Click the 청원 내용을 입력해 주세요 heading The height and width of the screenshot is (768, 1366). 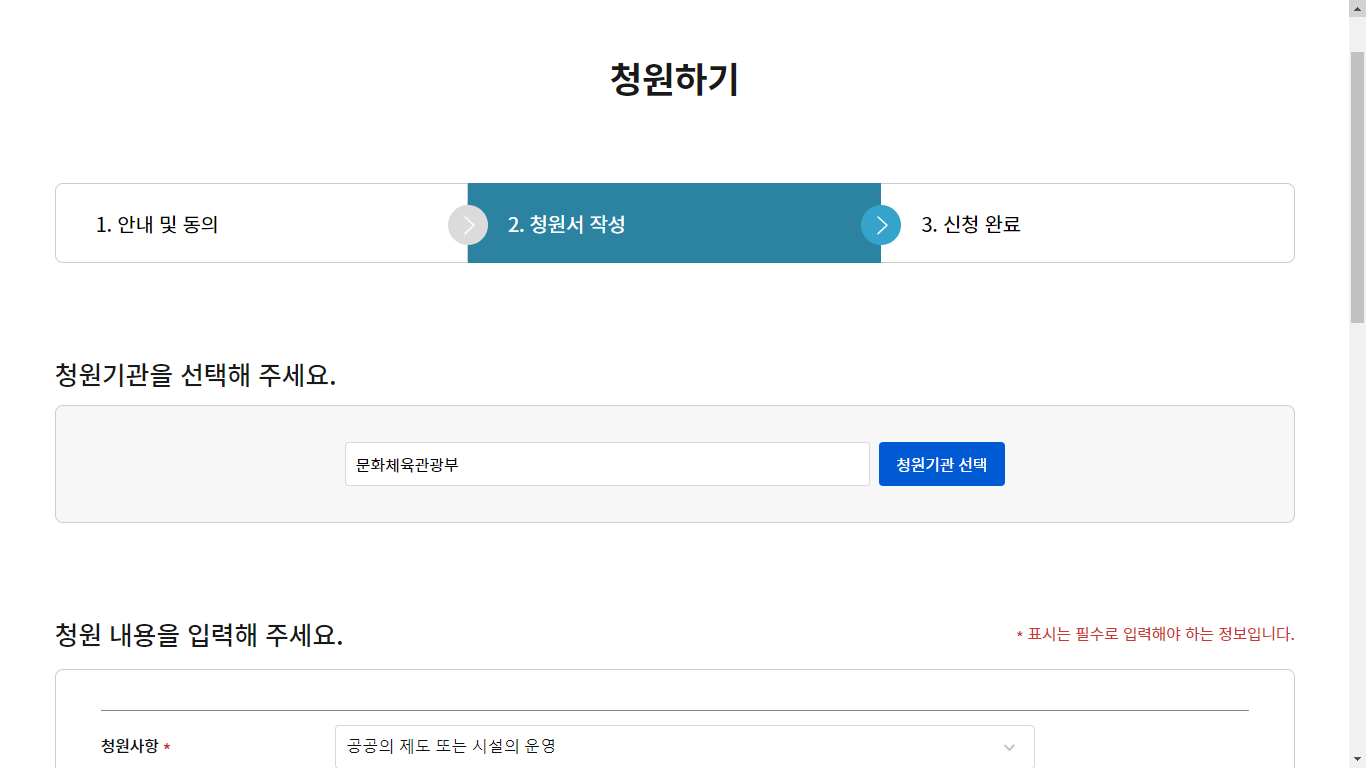[199, 634]
